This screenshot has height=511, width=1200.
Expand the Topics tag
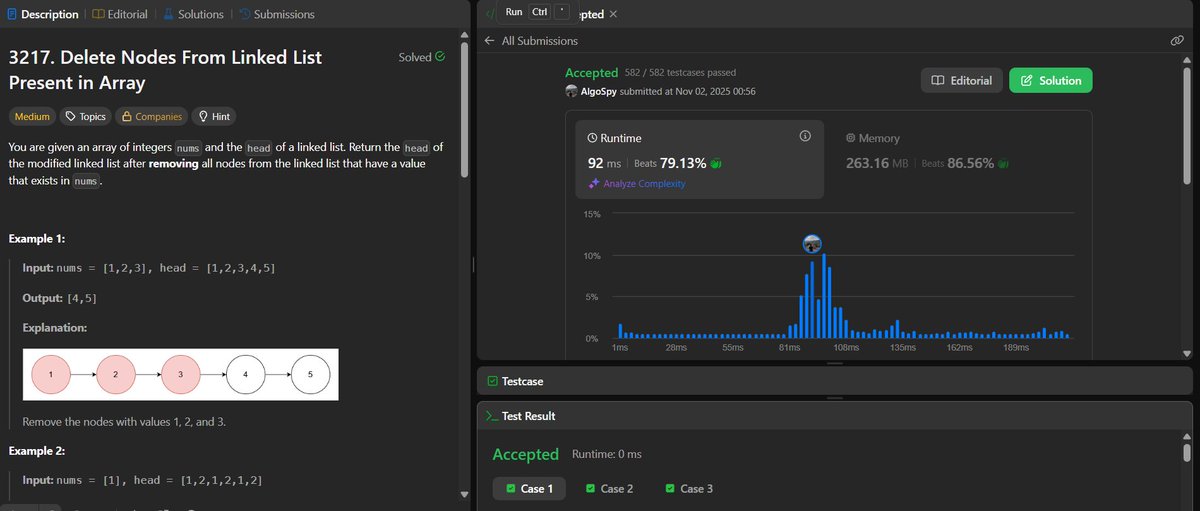(x=85, y=116)
